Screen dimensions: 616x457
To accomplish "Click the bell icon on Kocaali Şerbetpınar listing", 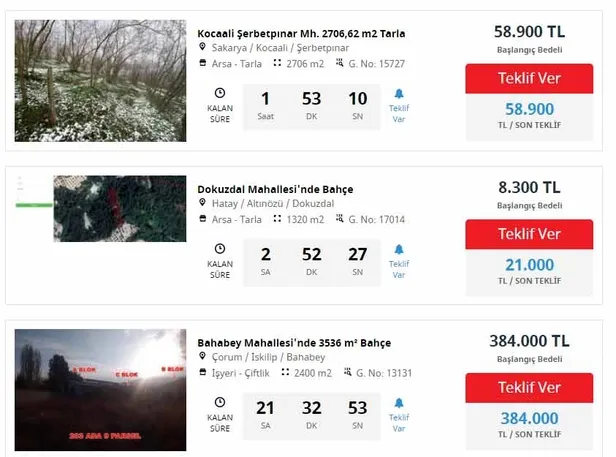I will click(x=399, y=94).
